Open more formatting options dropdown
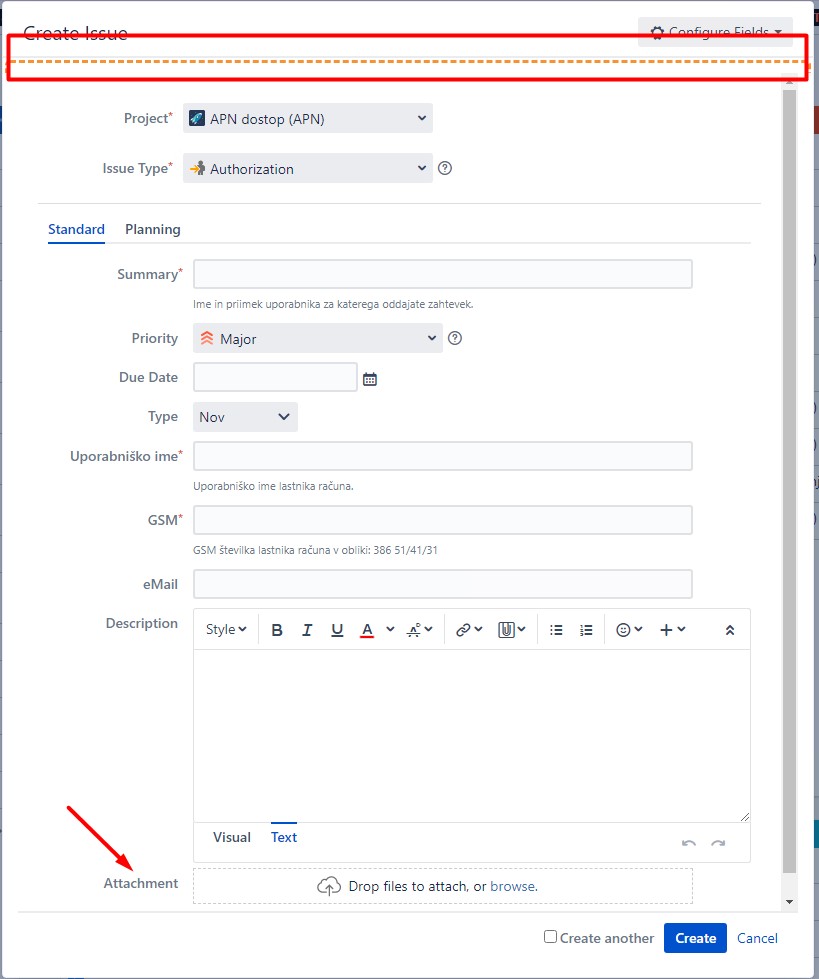This screenshot has width=819, height=979. click(419, 629)
